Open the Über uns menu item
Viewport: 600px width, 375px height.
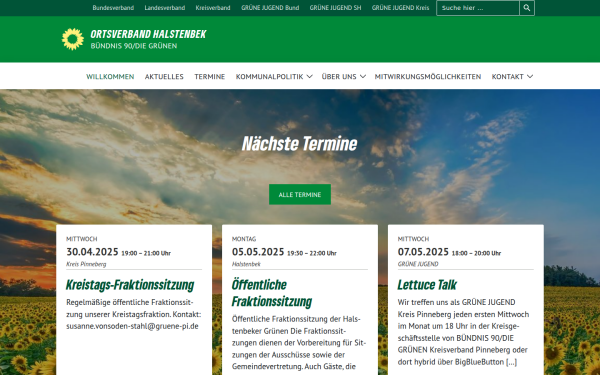[339, 77]
